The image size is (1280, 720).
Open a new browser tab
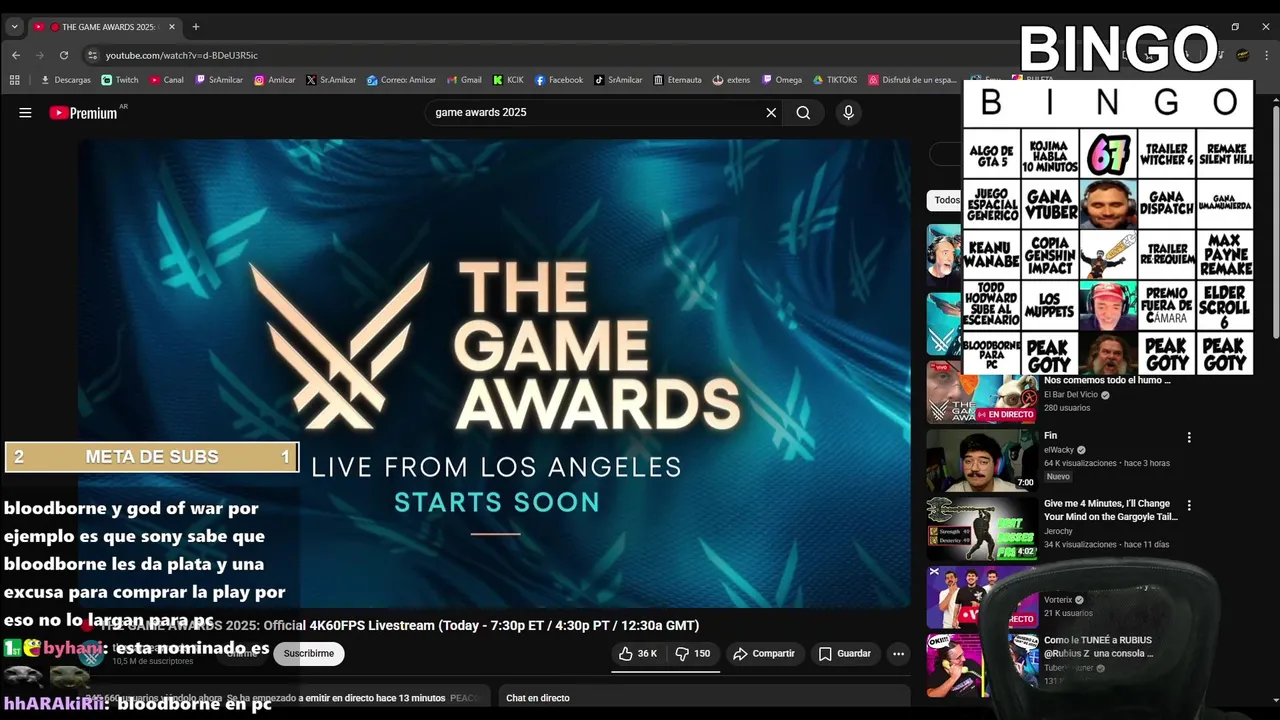click(x=196, y=27)
